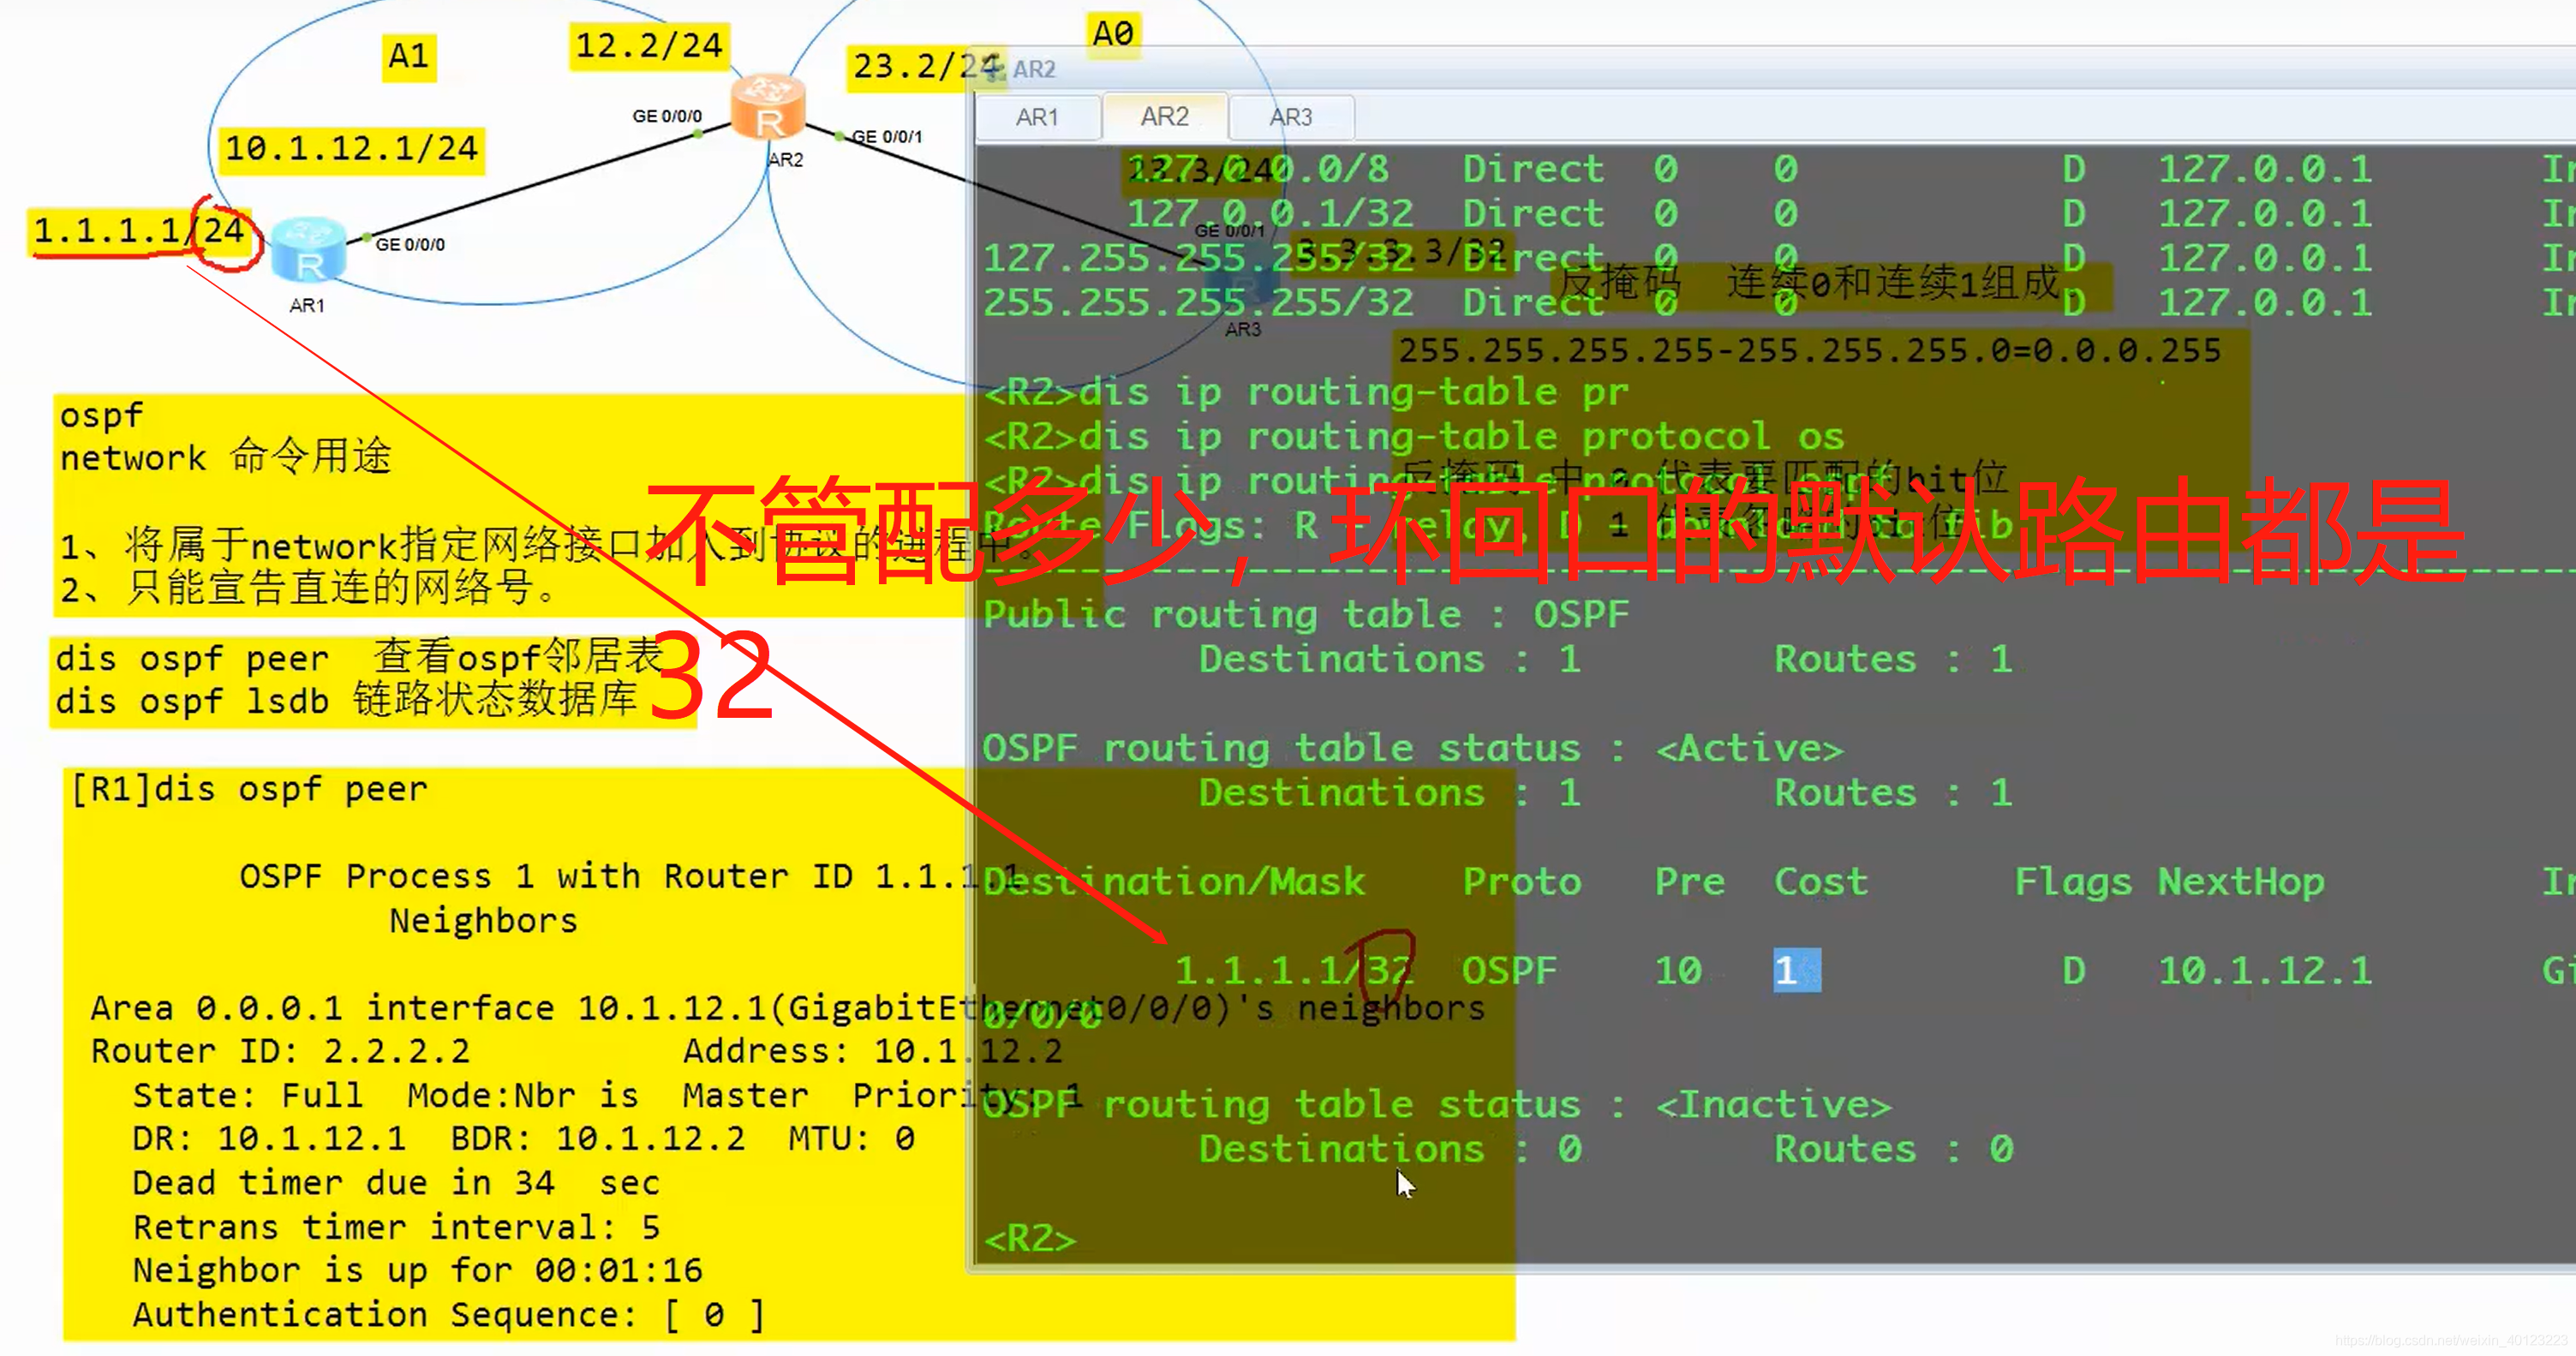This screenshot has height=1356, width=2576.
Task: Click the 'dis ospf peer' note text
Action: coord(191,659)
